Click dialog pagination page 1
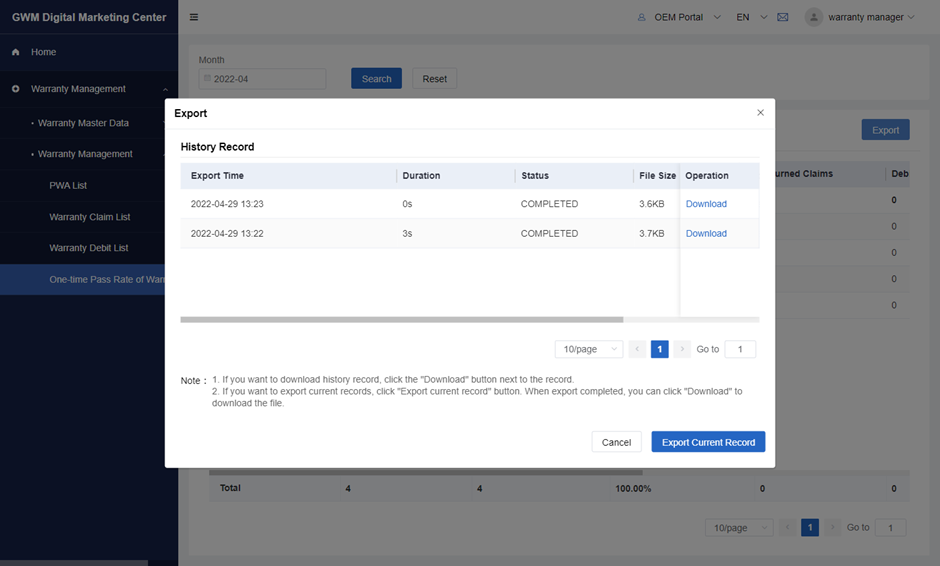This screenshot has width=940, height=566. [x=659, y=349]
